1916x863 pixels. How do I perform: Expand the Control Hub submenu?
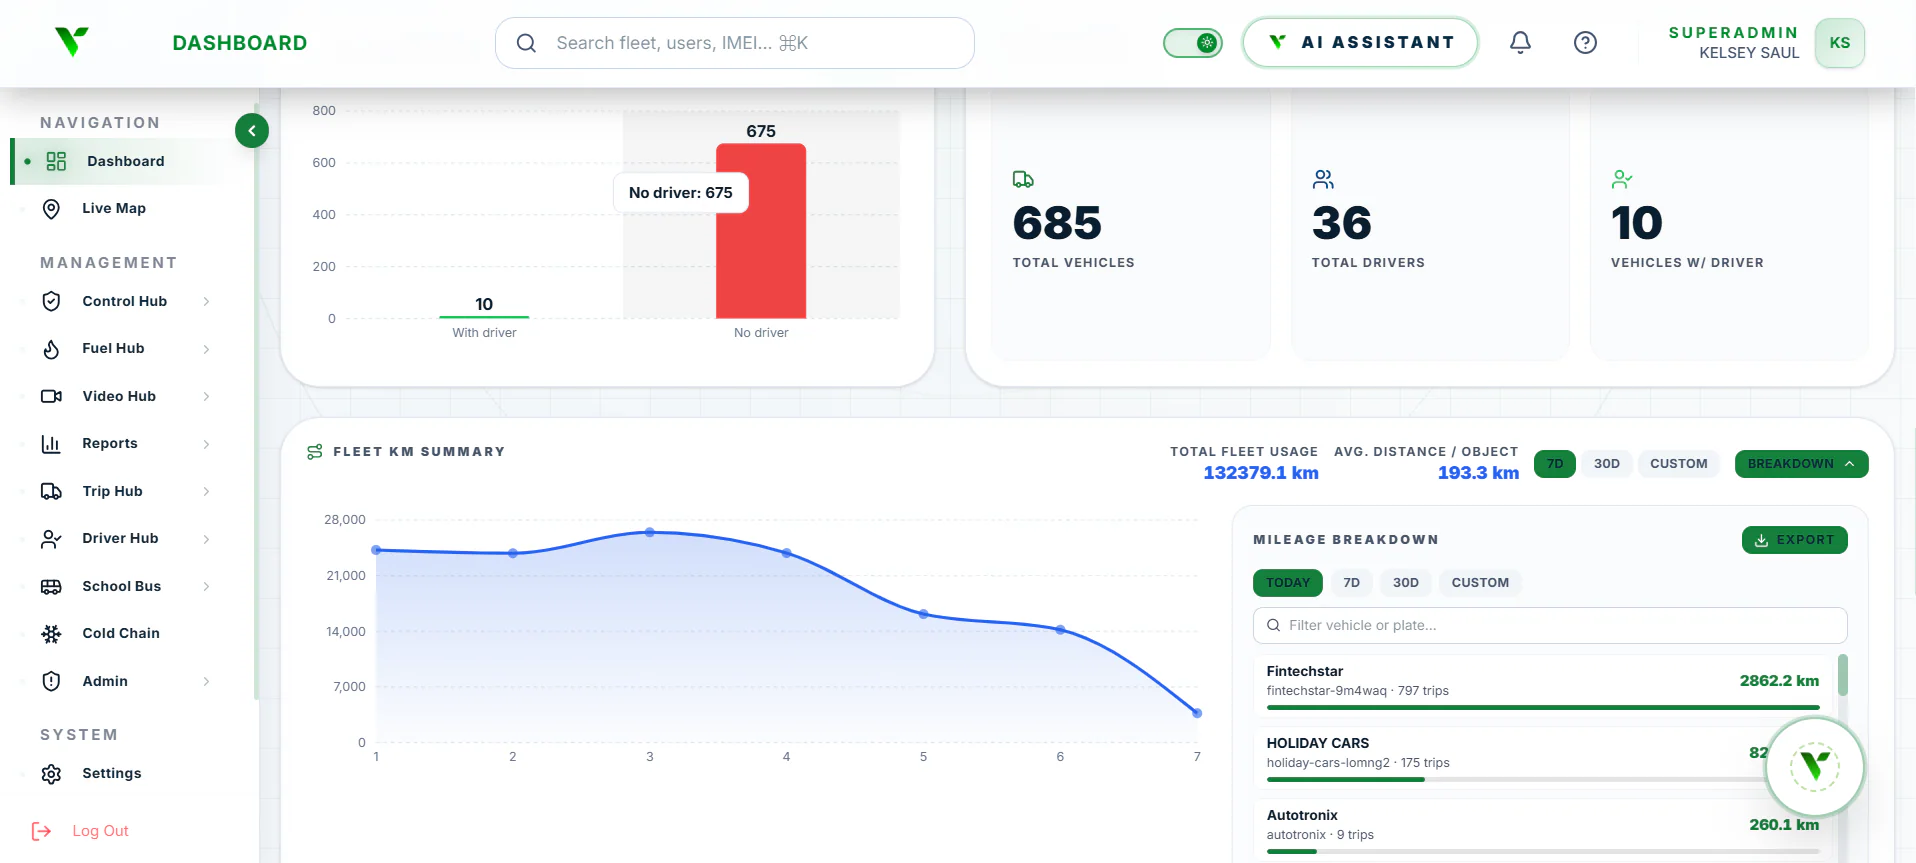(x=206, y=301)
